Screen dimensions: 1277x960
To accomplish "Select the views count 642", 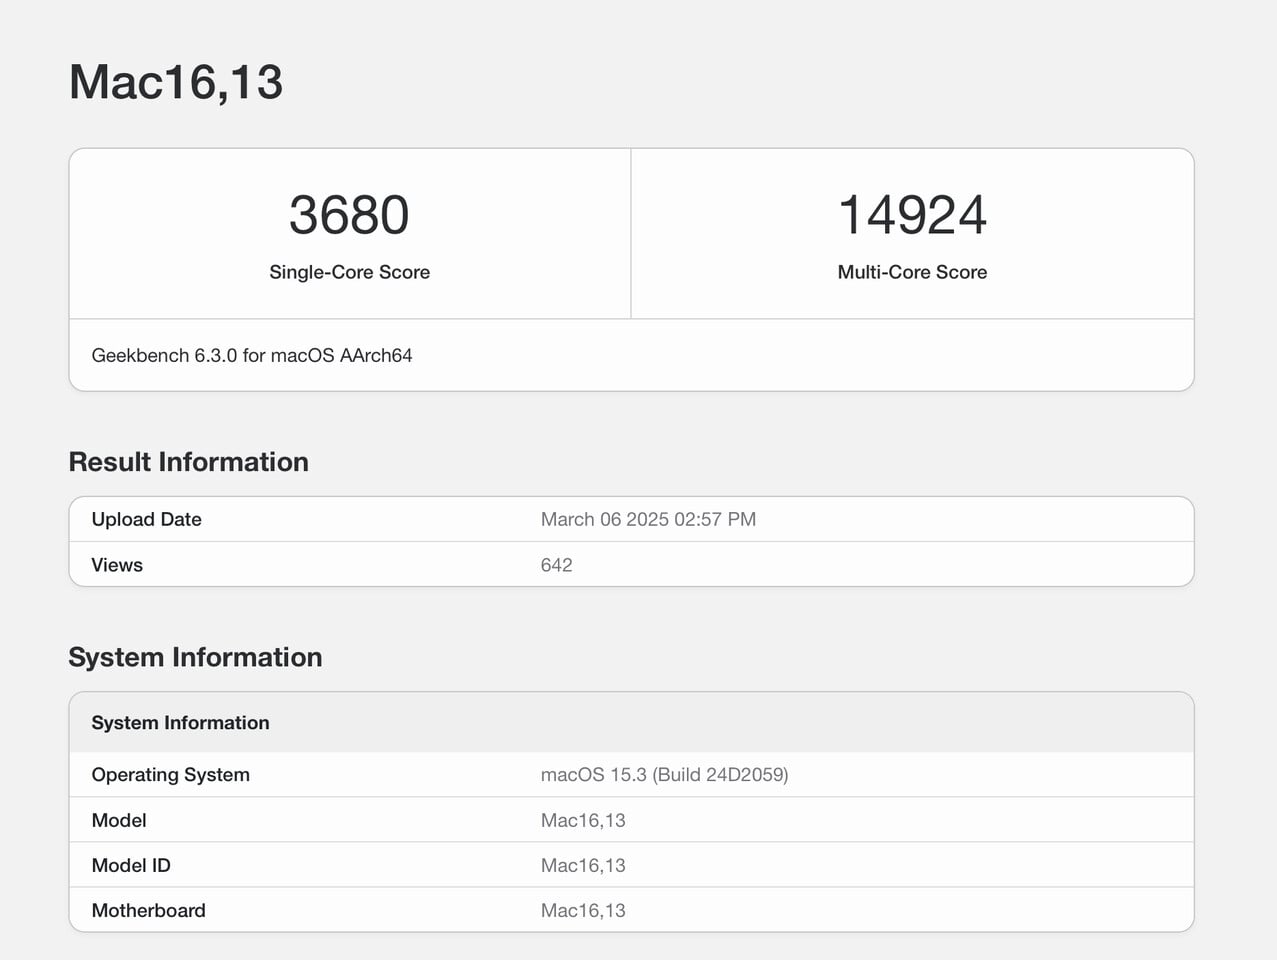I will pos(556,564).
